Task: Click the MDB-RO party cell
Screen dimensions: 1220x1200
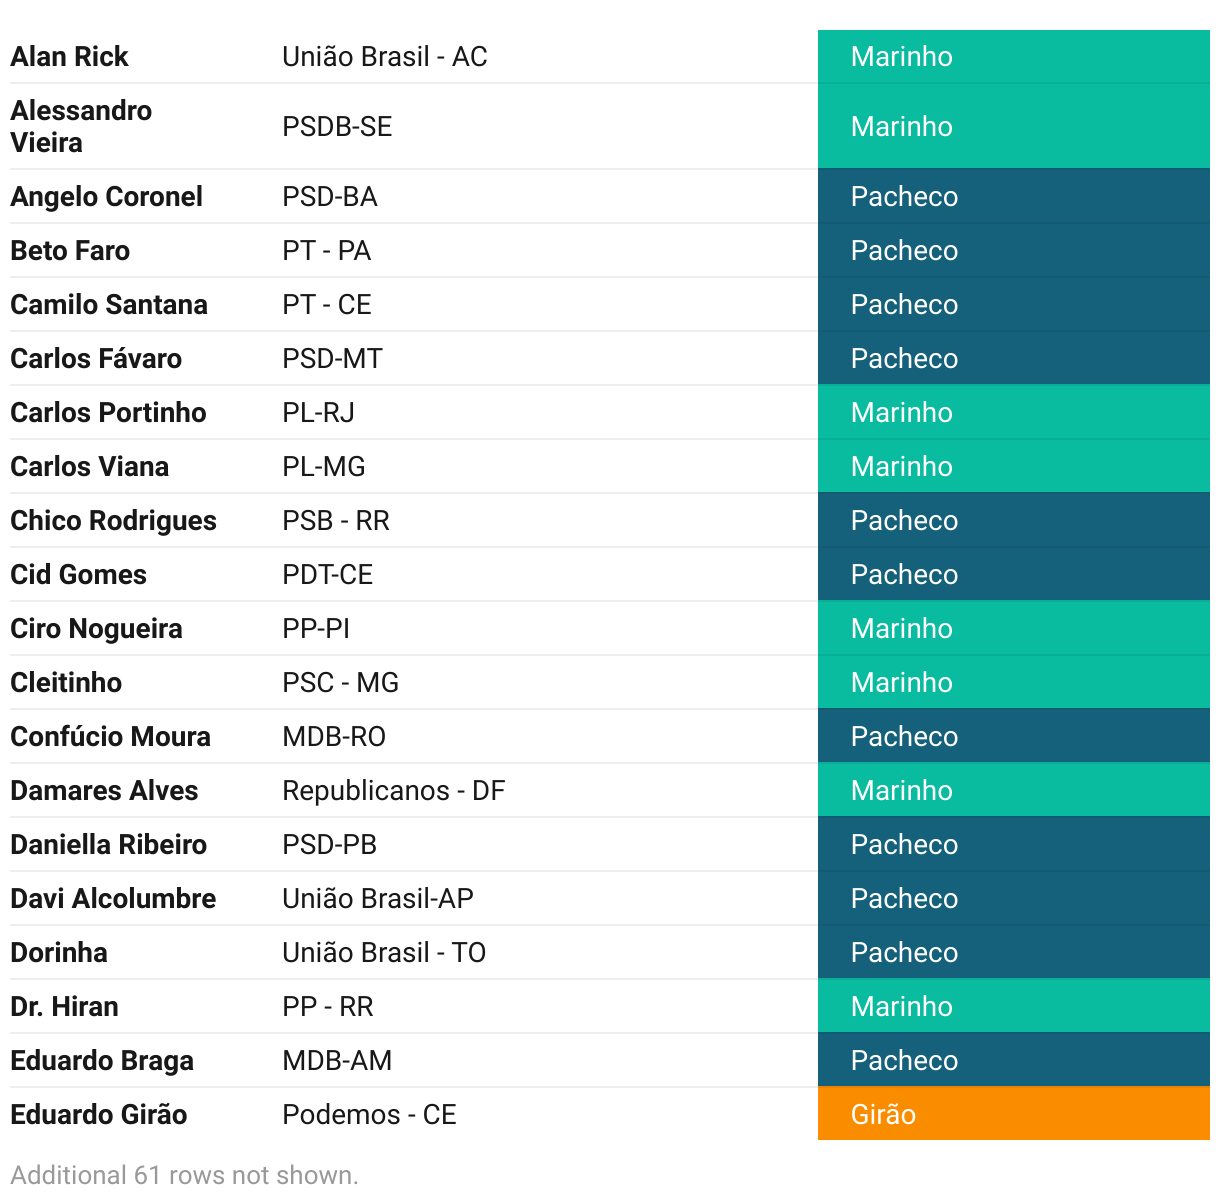Action: pyautogui.click(x=334, y=737)
